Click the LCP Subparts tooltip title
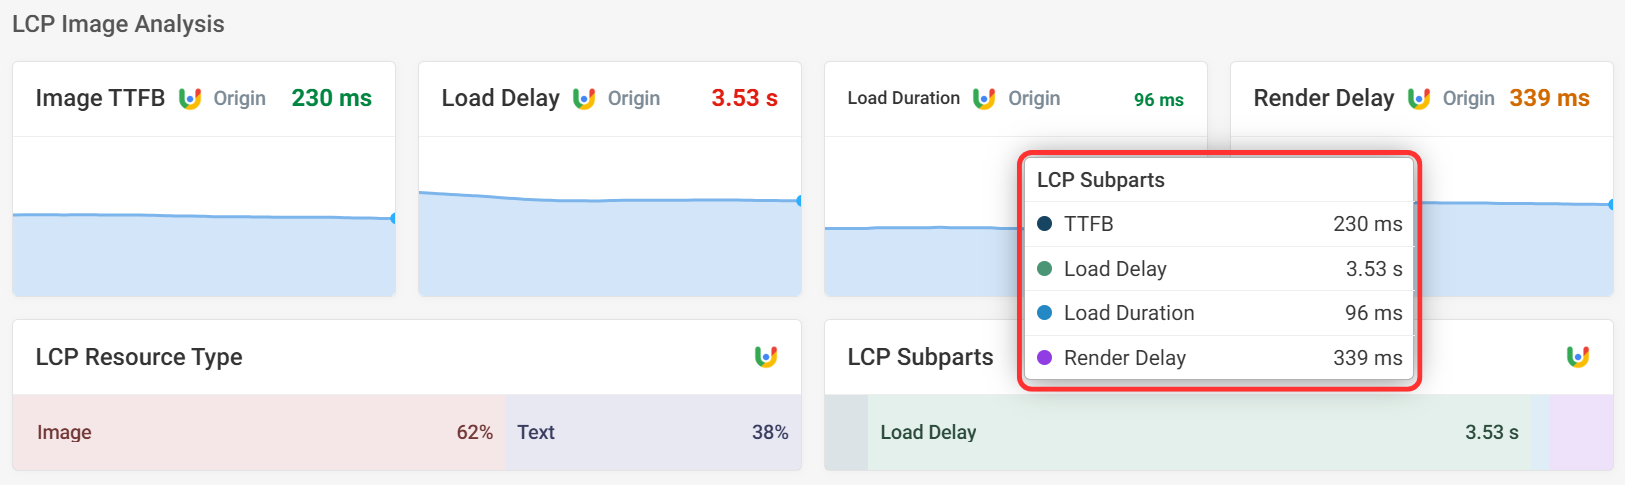The image size is (1625, 485). pyautogui.click(x=1101, y=180)
